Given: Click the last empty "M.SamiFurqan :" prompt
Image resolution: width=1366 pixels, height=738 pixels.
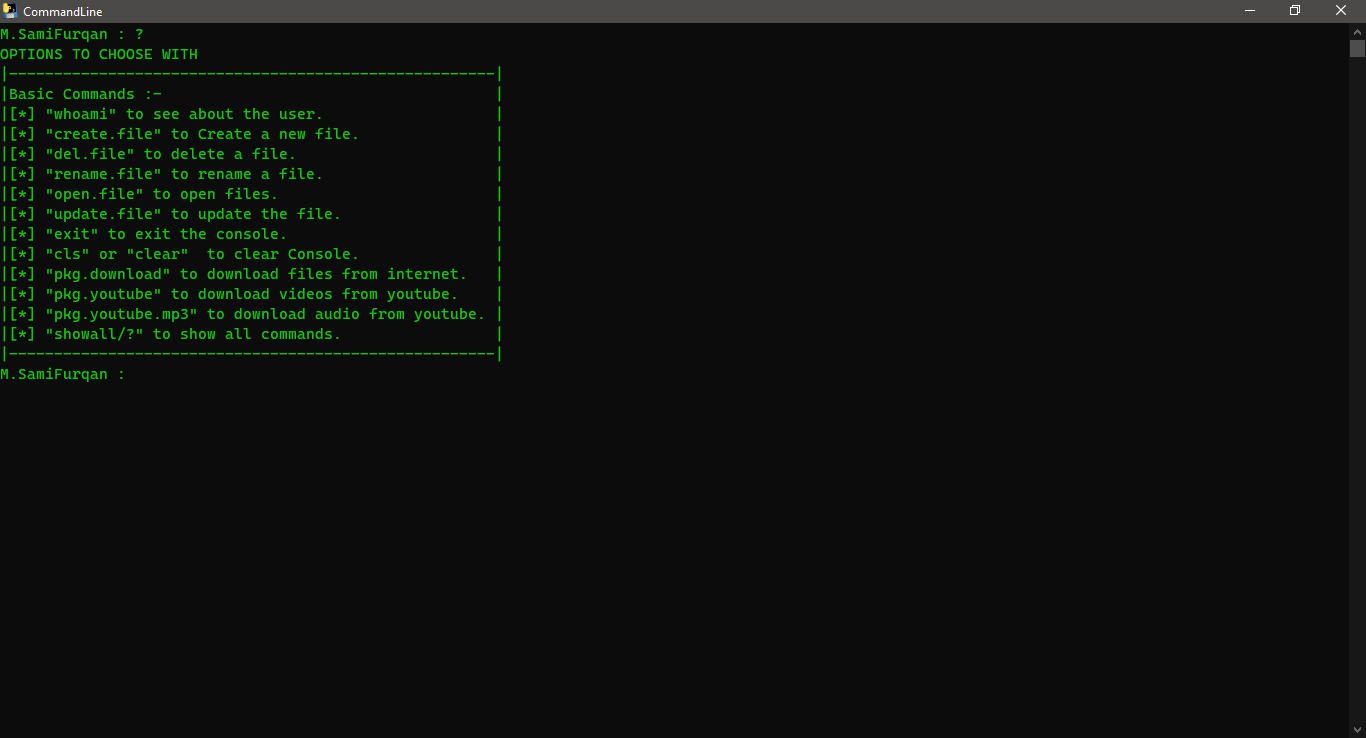Looking at the screenshot, I should pos(63,374).
